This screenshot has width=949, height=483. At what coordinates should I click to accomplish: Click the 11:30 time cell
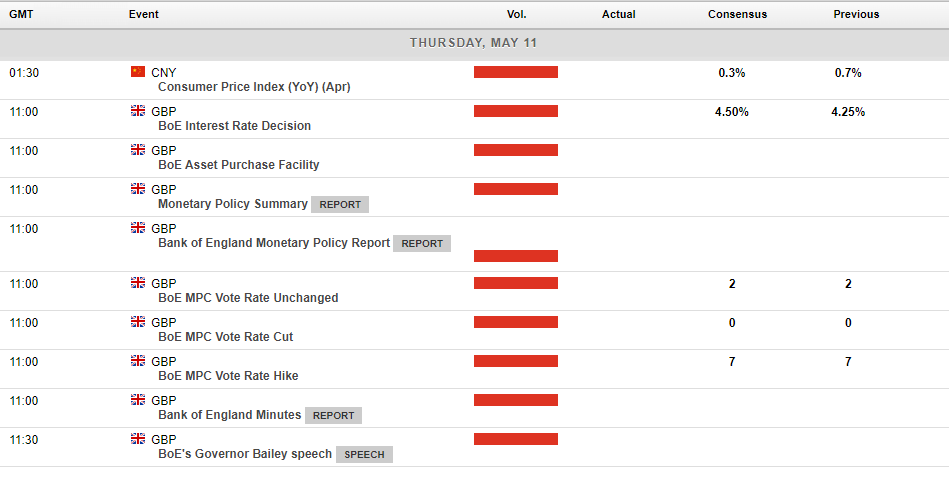click(x=24, y=440)
